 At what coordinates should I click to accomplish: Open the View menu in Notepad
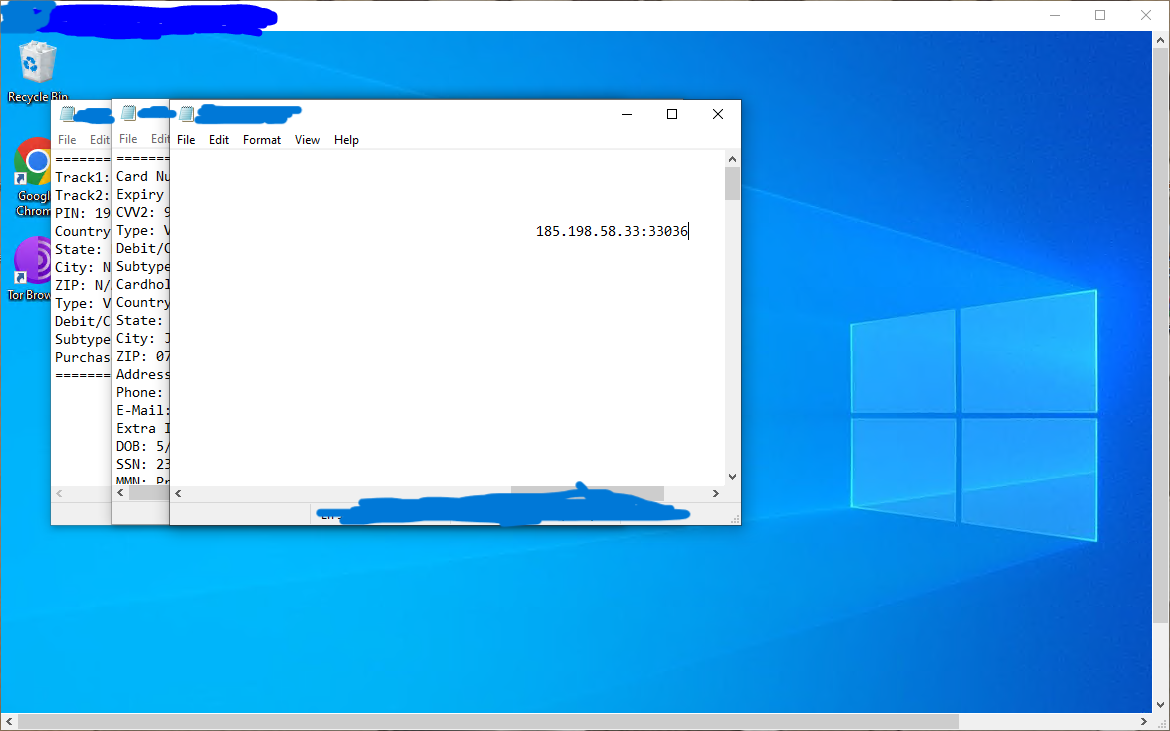307,140
